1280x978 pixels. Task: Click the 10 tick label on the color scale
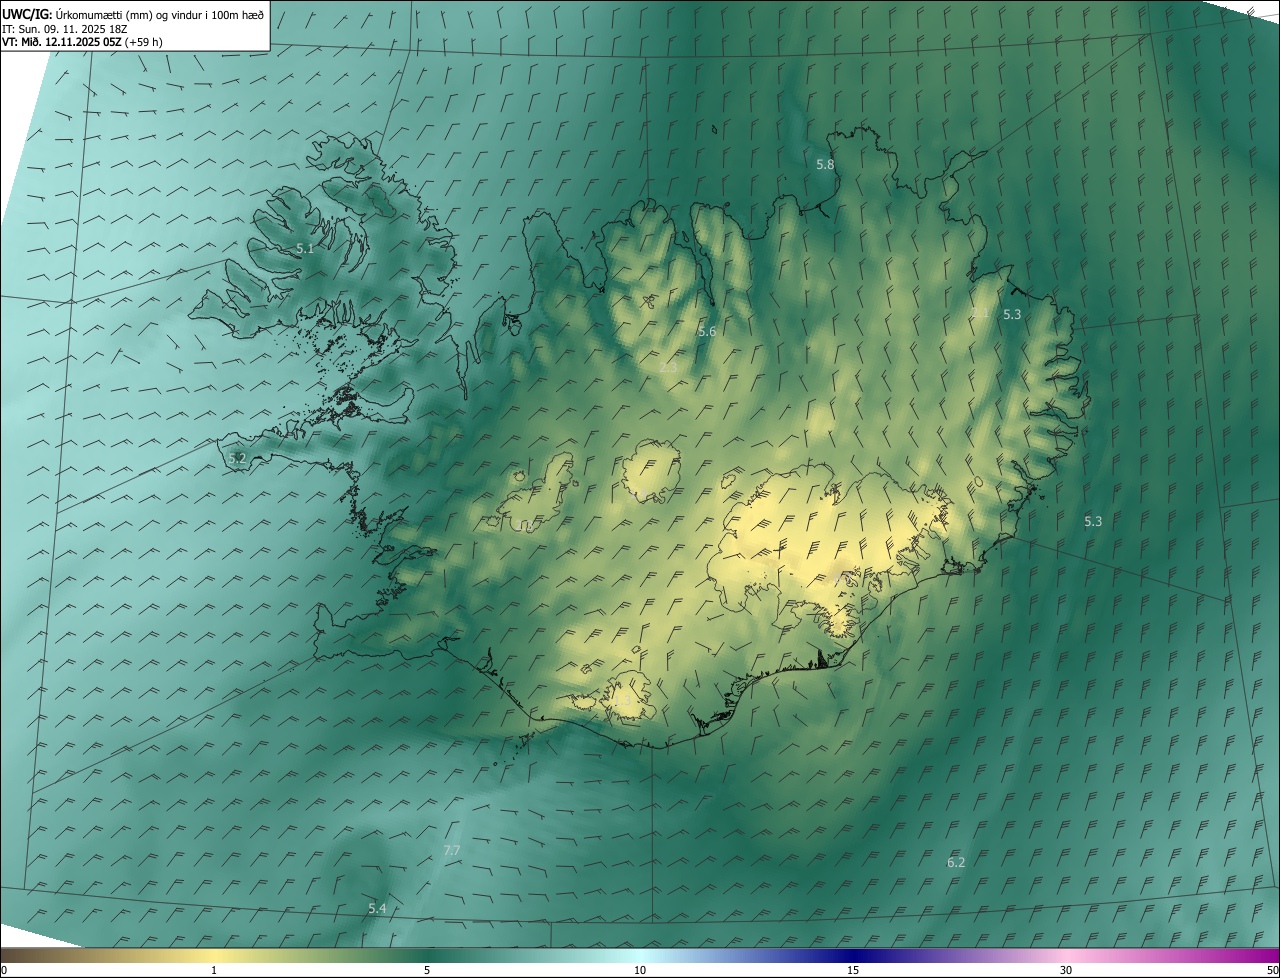(x=640, y=970)
